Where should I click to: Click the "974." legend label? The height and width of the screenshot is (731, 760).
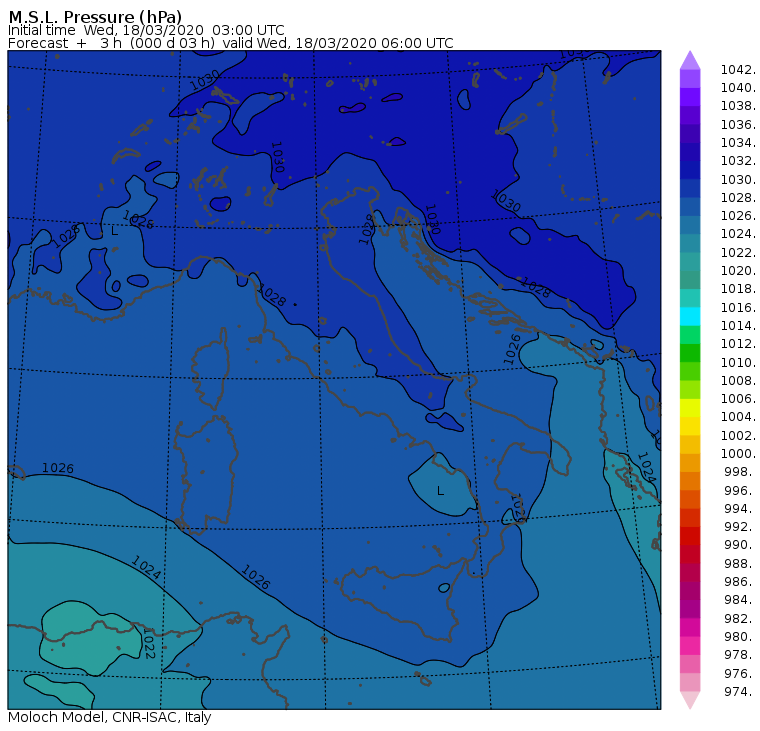pyautogui.click(x=740, y=691)
